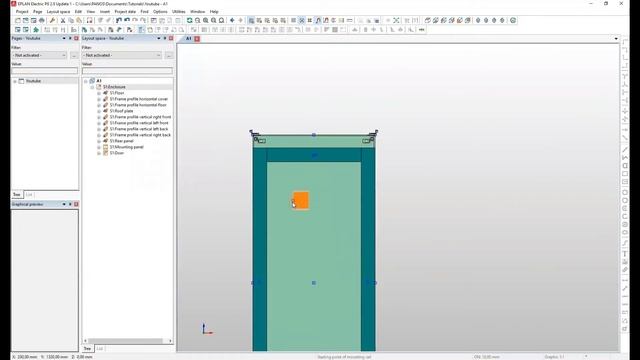Click the round smiley-like icon ending the toolbar

[x=513, y=20]
